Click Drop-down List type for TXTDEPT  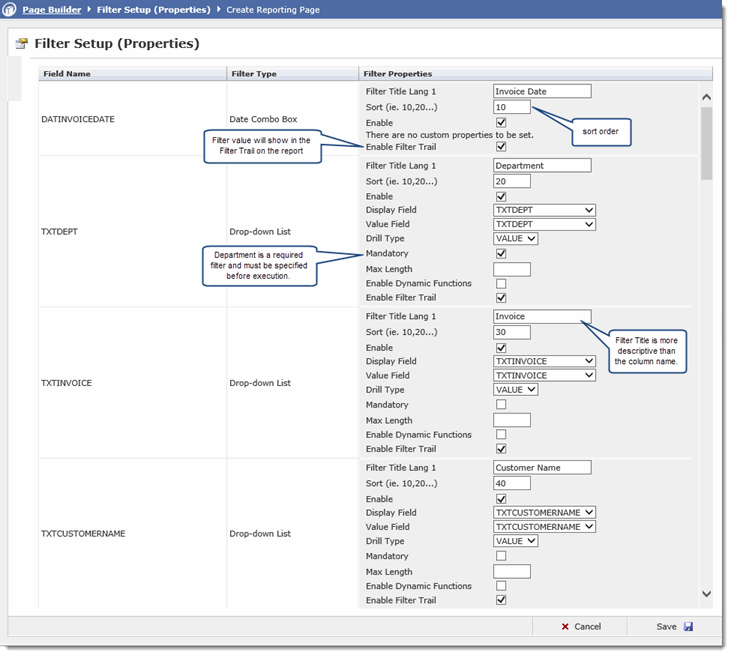(260, 232)
